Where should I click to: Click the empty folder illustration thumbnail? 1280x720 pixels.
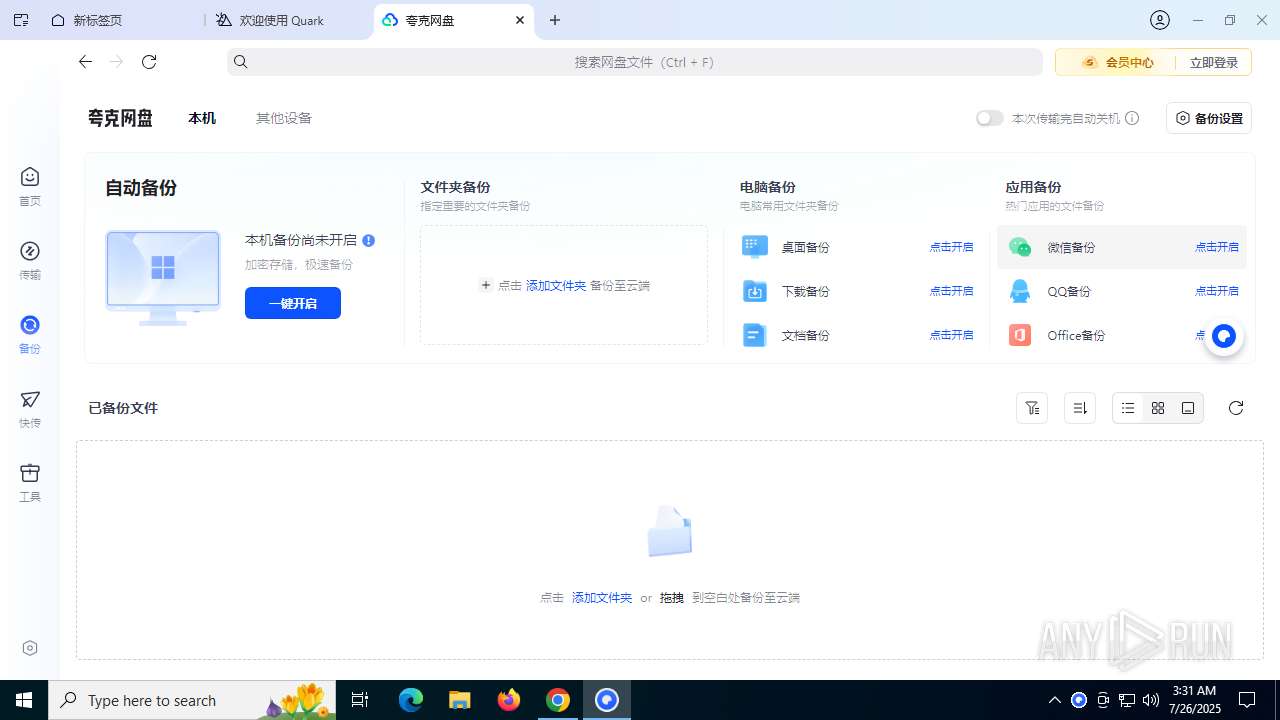pyautogui.click(x=670, y=532)
